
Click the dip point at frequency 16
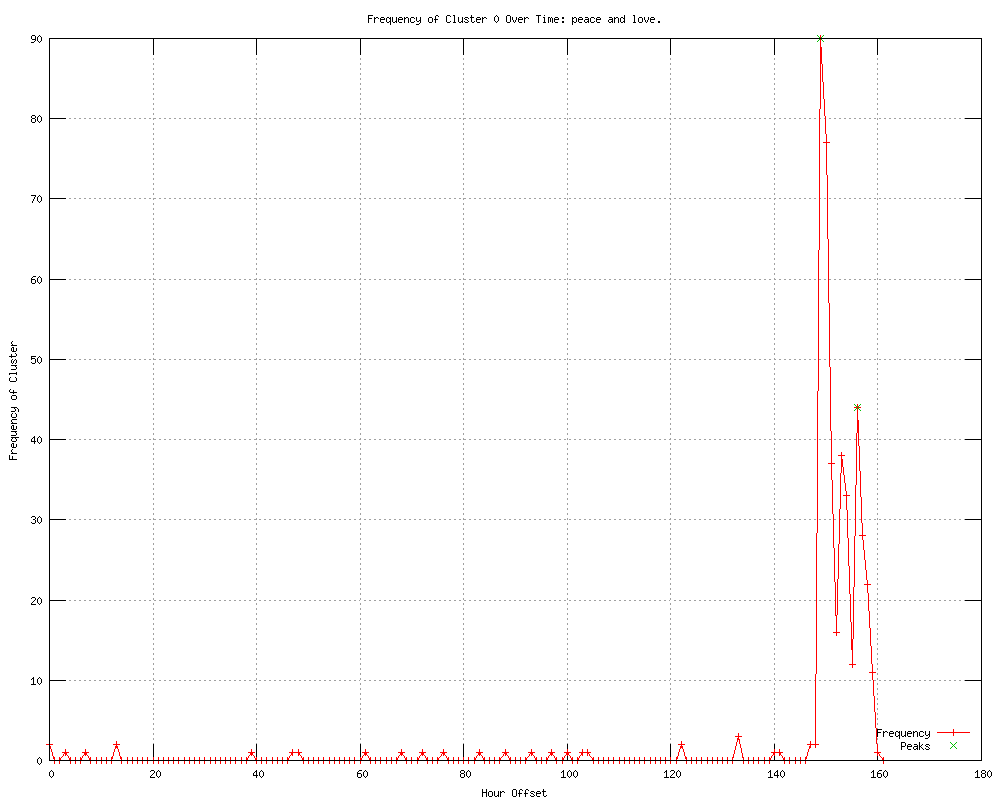836,632
